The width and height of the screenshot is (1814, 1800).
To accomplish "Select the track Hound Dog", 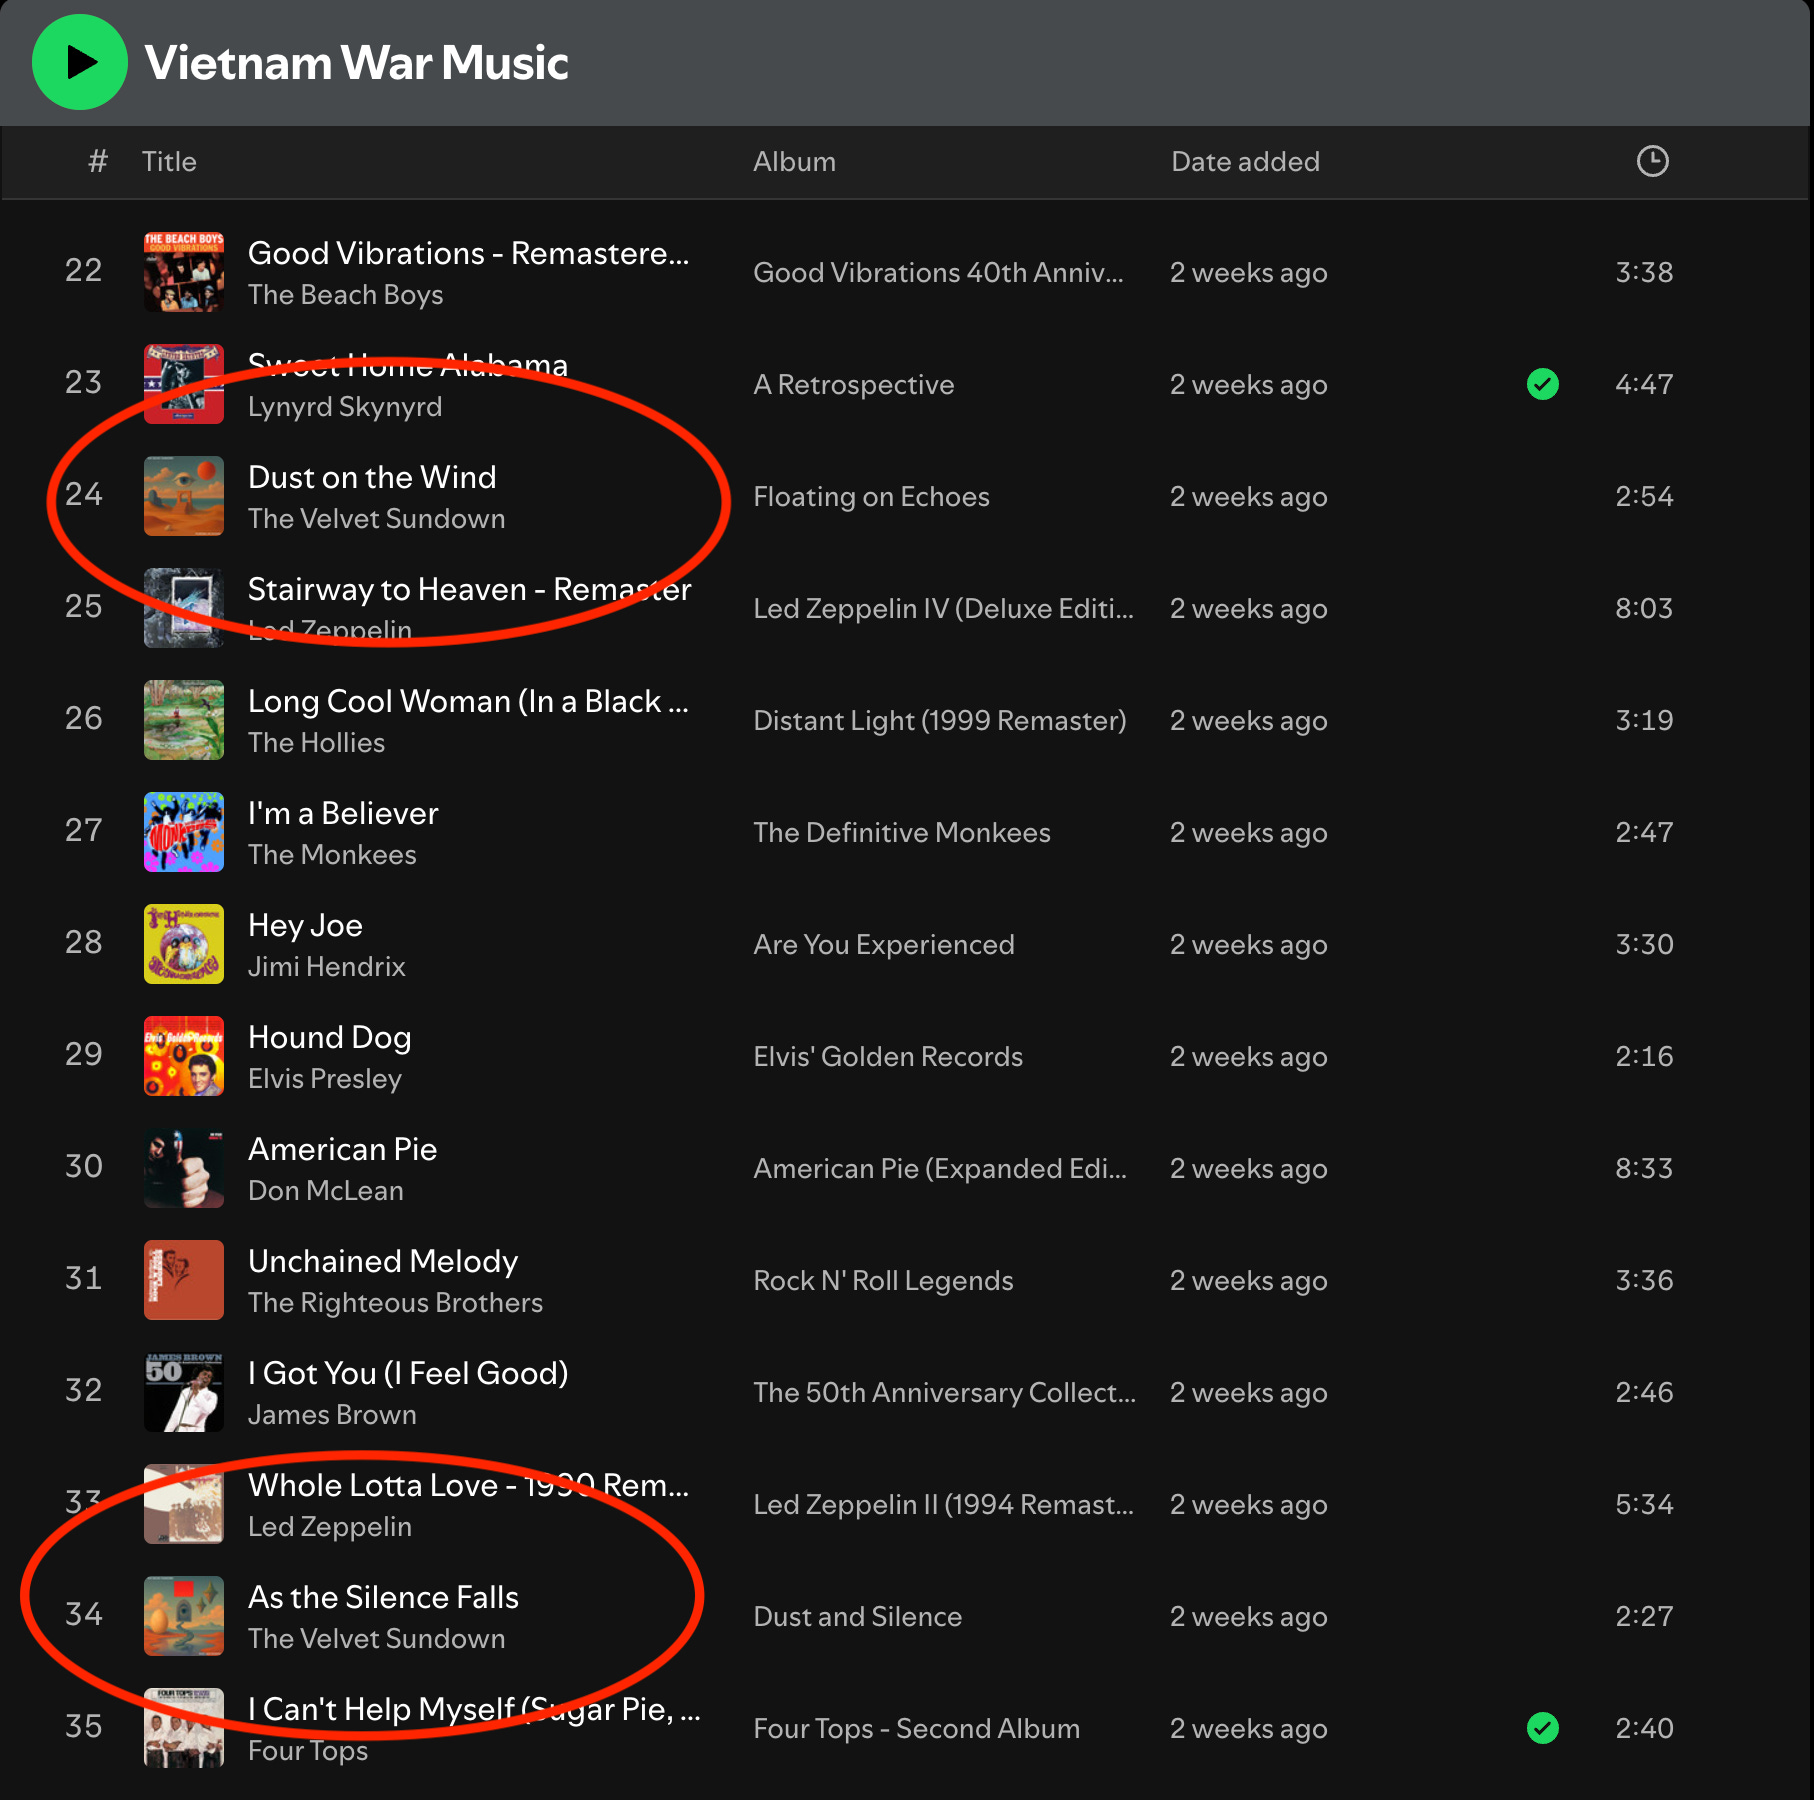I will tap(329, 1038).
